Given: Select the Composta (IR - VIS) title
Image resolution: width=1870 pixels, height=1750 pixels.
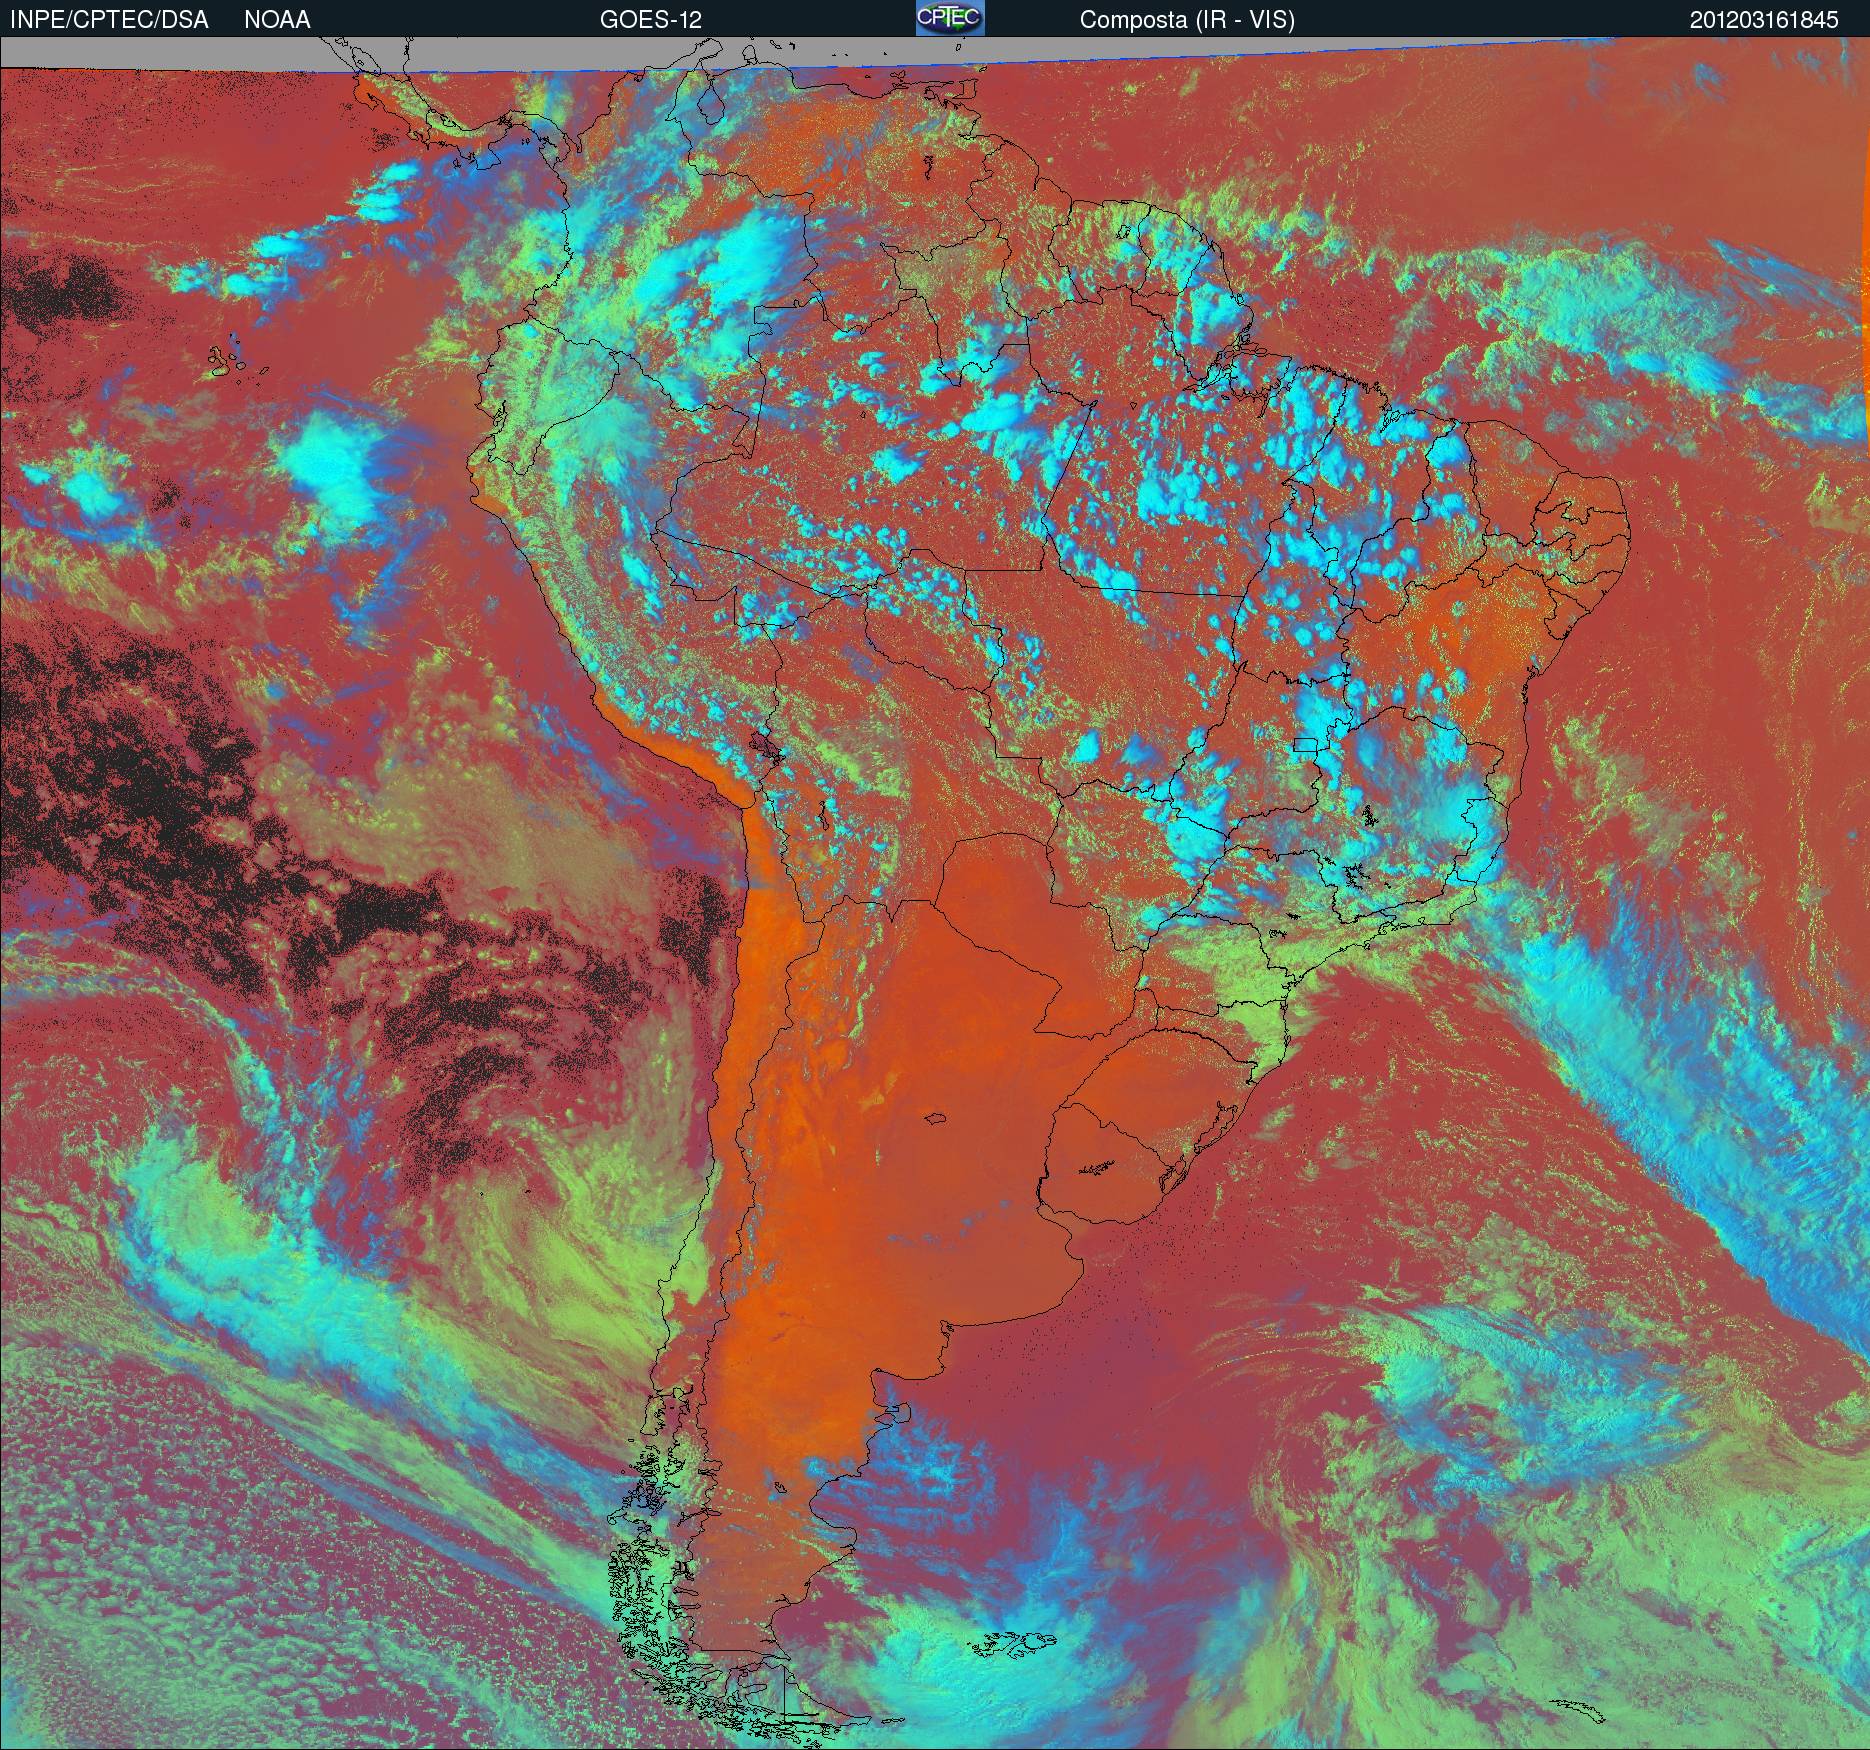Looking at the screenshot, I should [x=1187, y=20].
